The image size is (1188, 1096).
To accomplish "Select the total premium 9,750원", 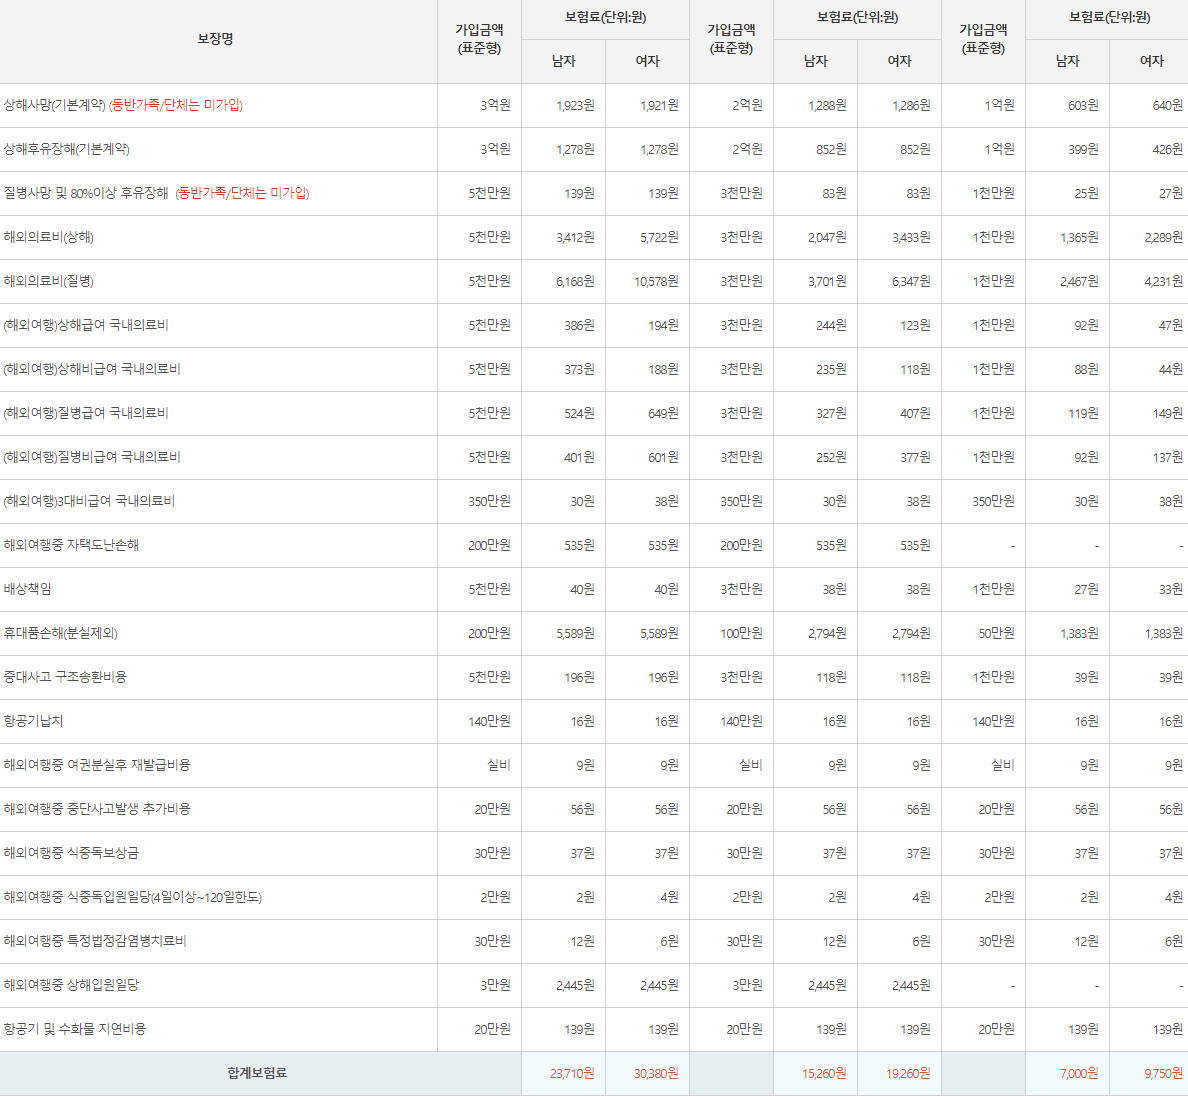I will [1164, 1073].
